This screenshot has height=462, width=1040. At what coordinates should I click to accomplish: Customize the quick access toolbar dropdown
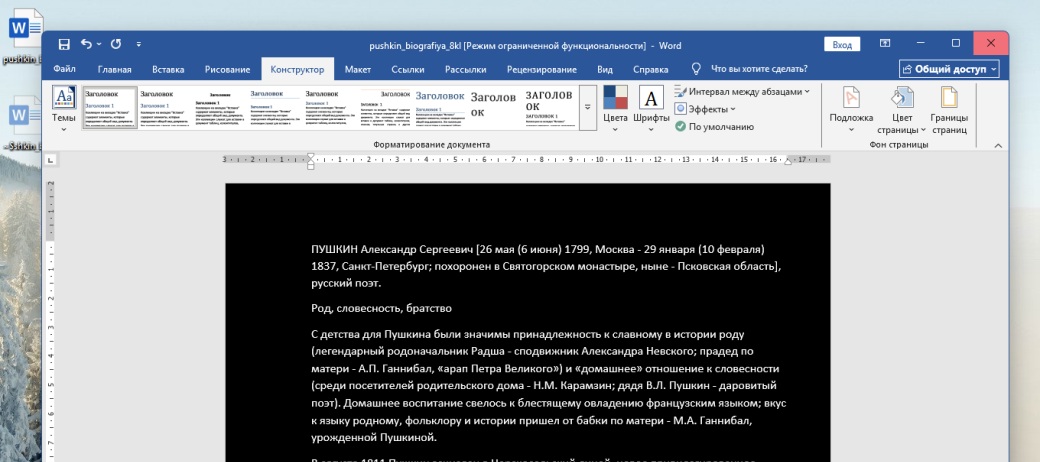139,44
